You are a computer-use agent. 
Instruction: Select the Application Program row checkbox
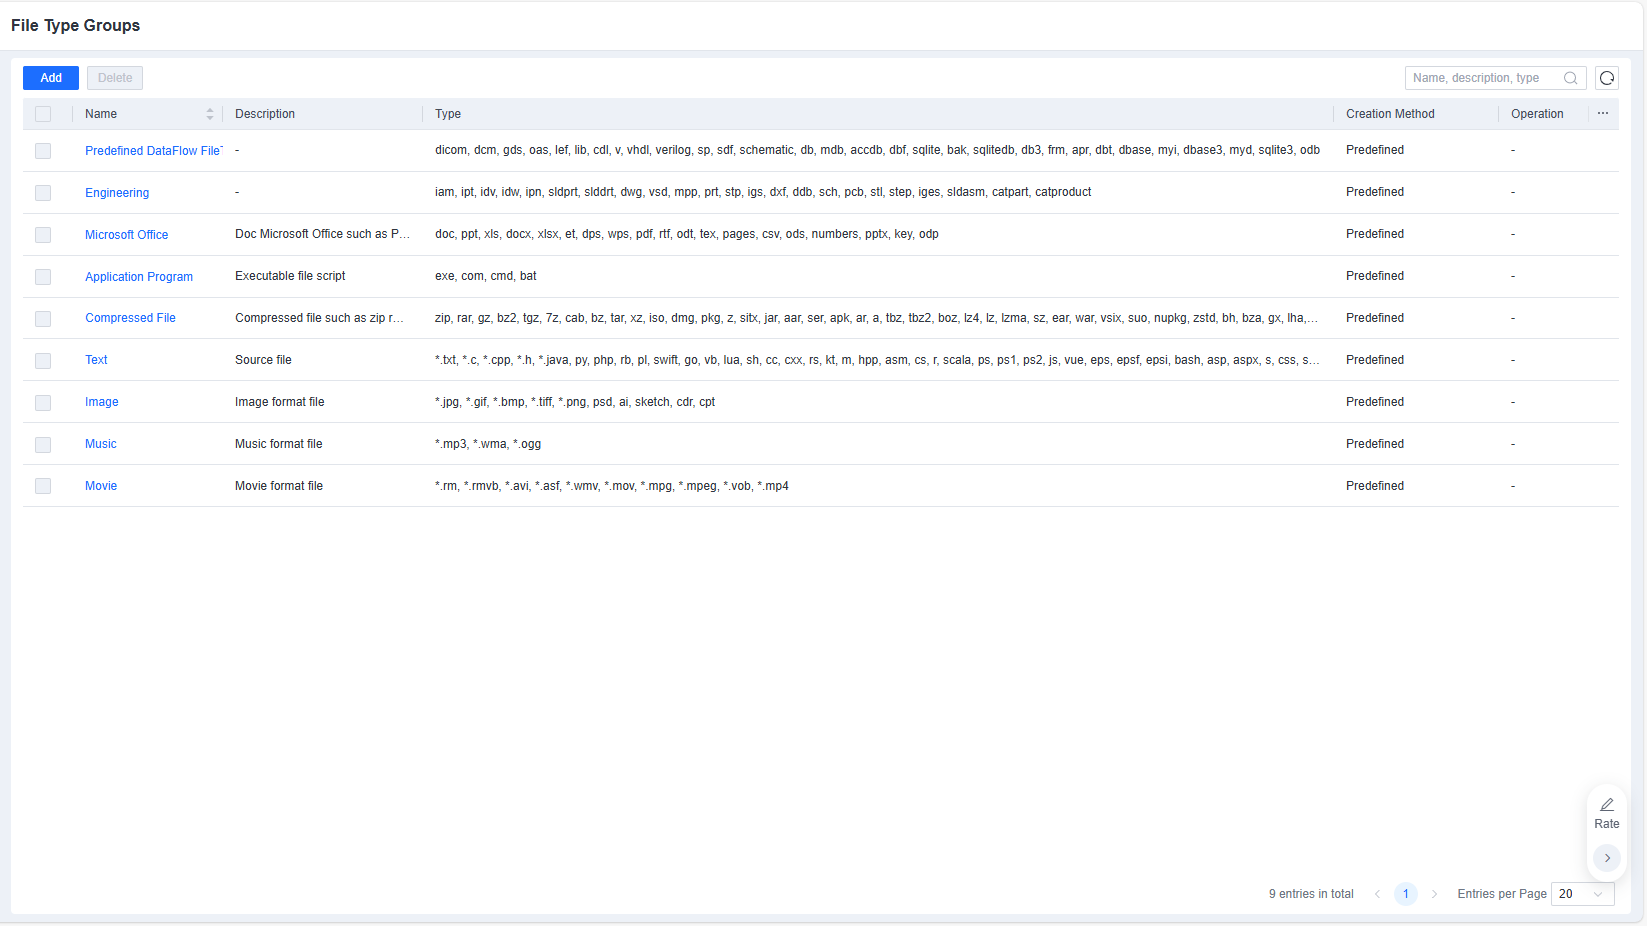click(x=43, y=277)
